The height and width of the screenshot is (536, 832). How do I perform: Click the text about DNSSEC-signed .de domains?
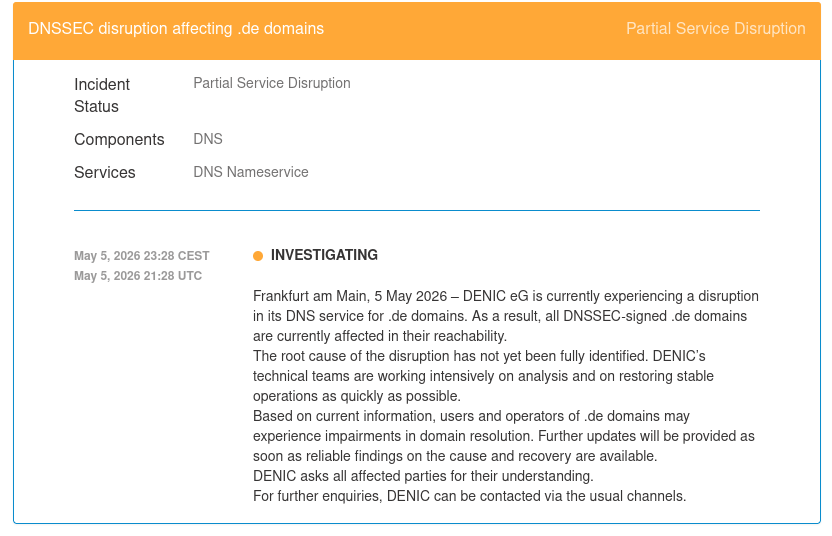coord(655,316)
